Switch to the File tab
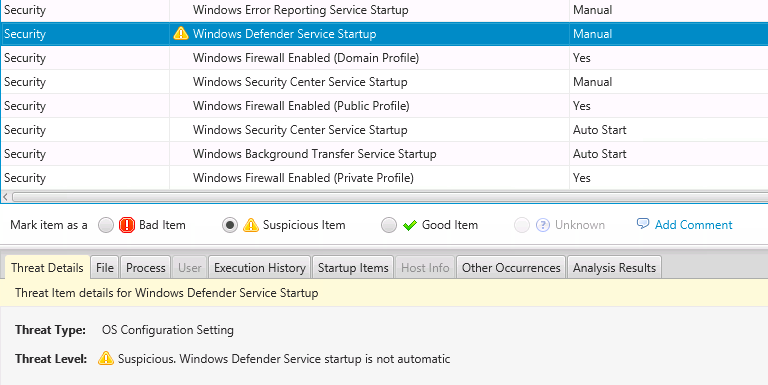Image resolution: width=768 pixels, height=385 pixels. pyautogui.click(x=105, y=268)
